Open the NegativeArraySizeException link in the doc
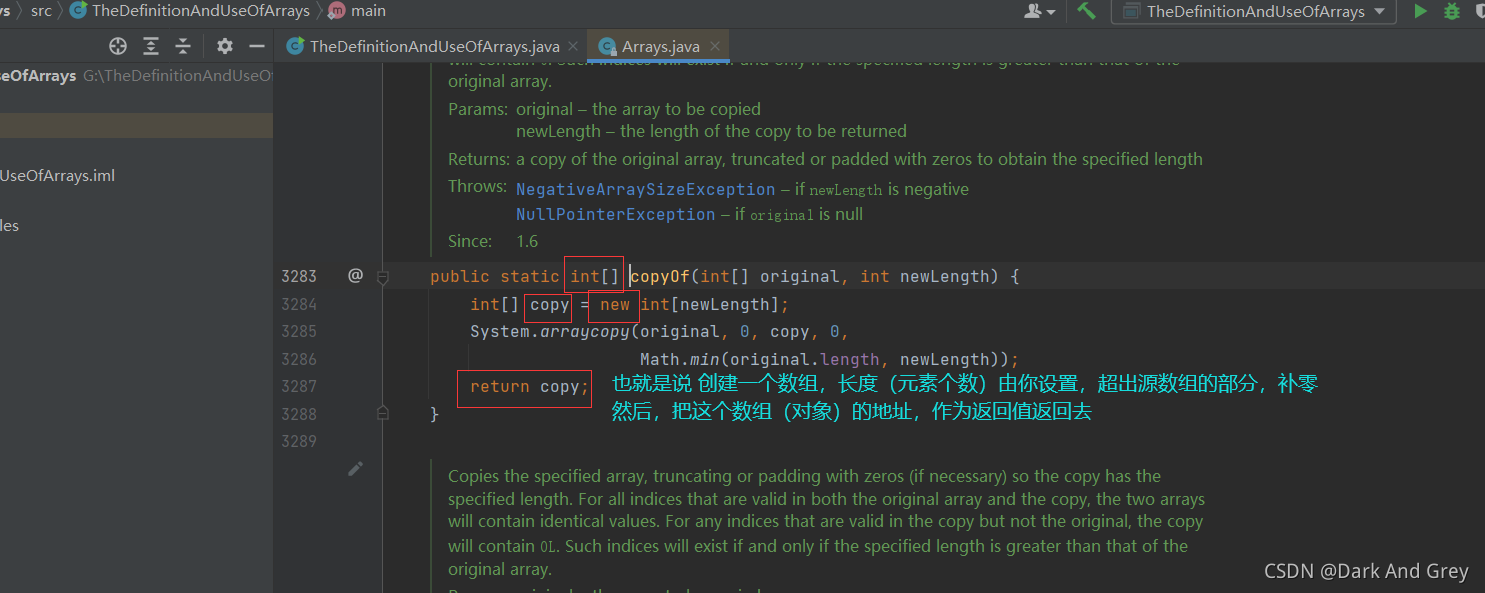The width and height of the screenshot is (1485, 593). coord(646,189)
